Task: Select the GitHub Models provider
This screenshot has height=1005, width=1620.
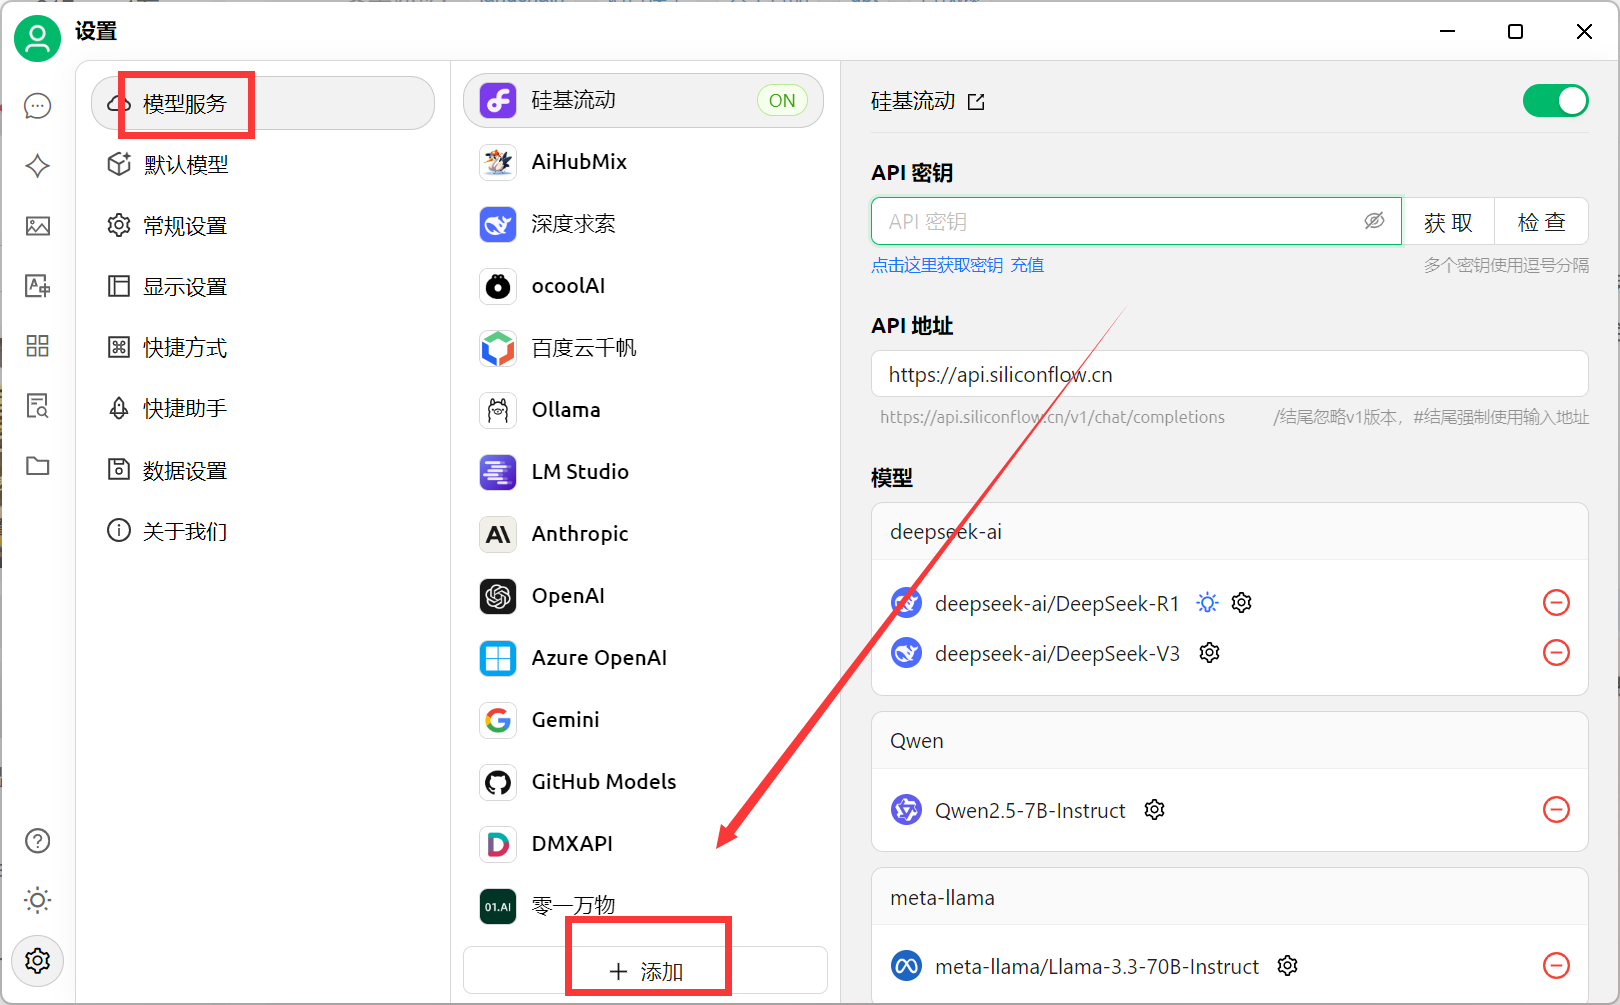Action: pos(643,782)
